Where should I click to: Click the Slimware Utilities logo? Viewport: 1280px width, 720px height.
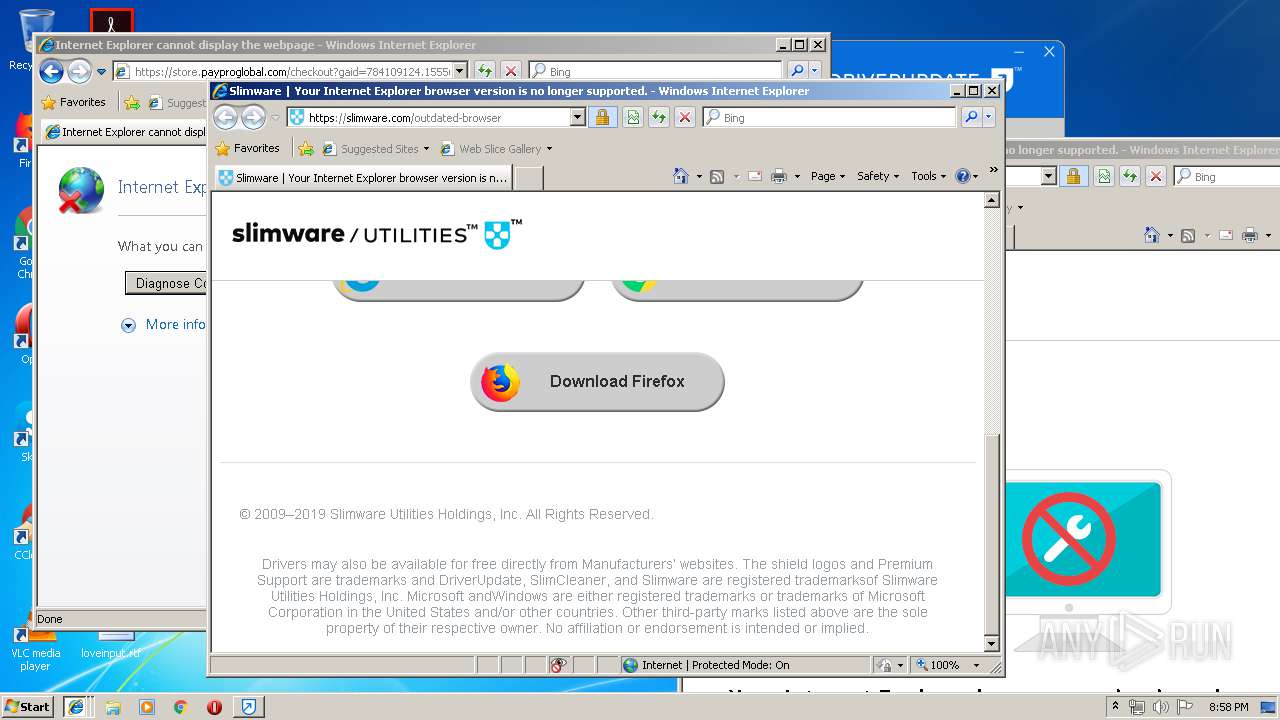376,234
